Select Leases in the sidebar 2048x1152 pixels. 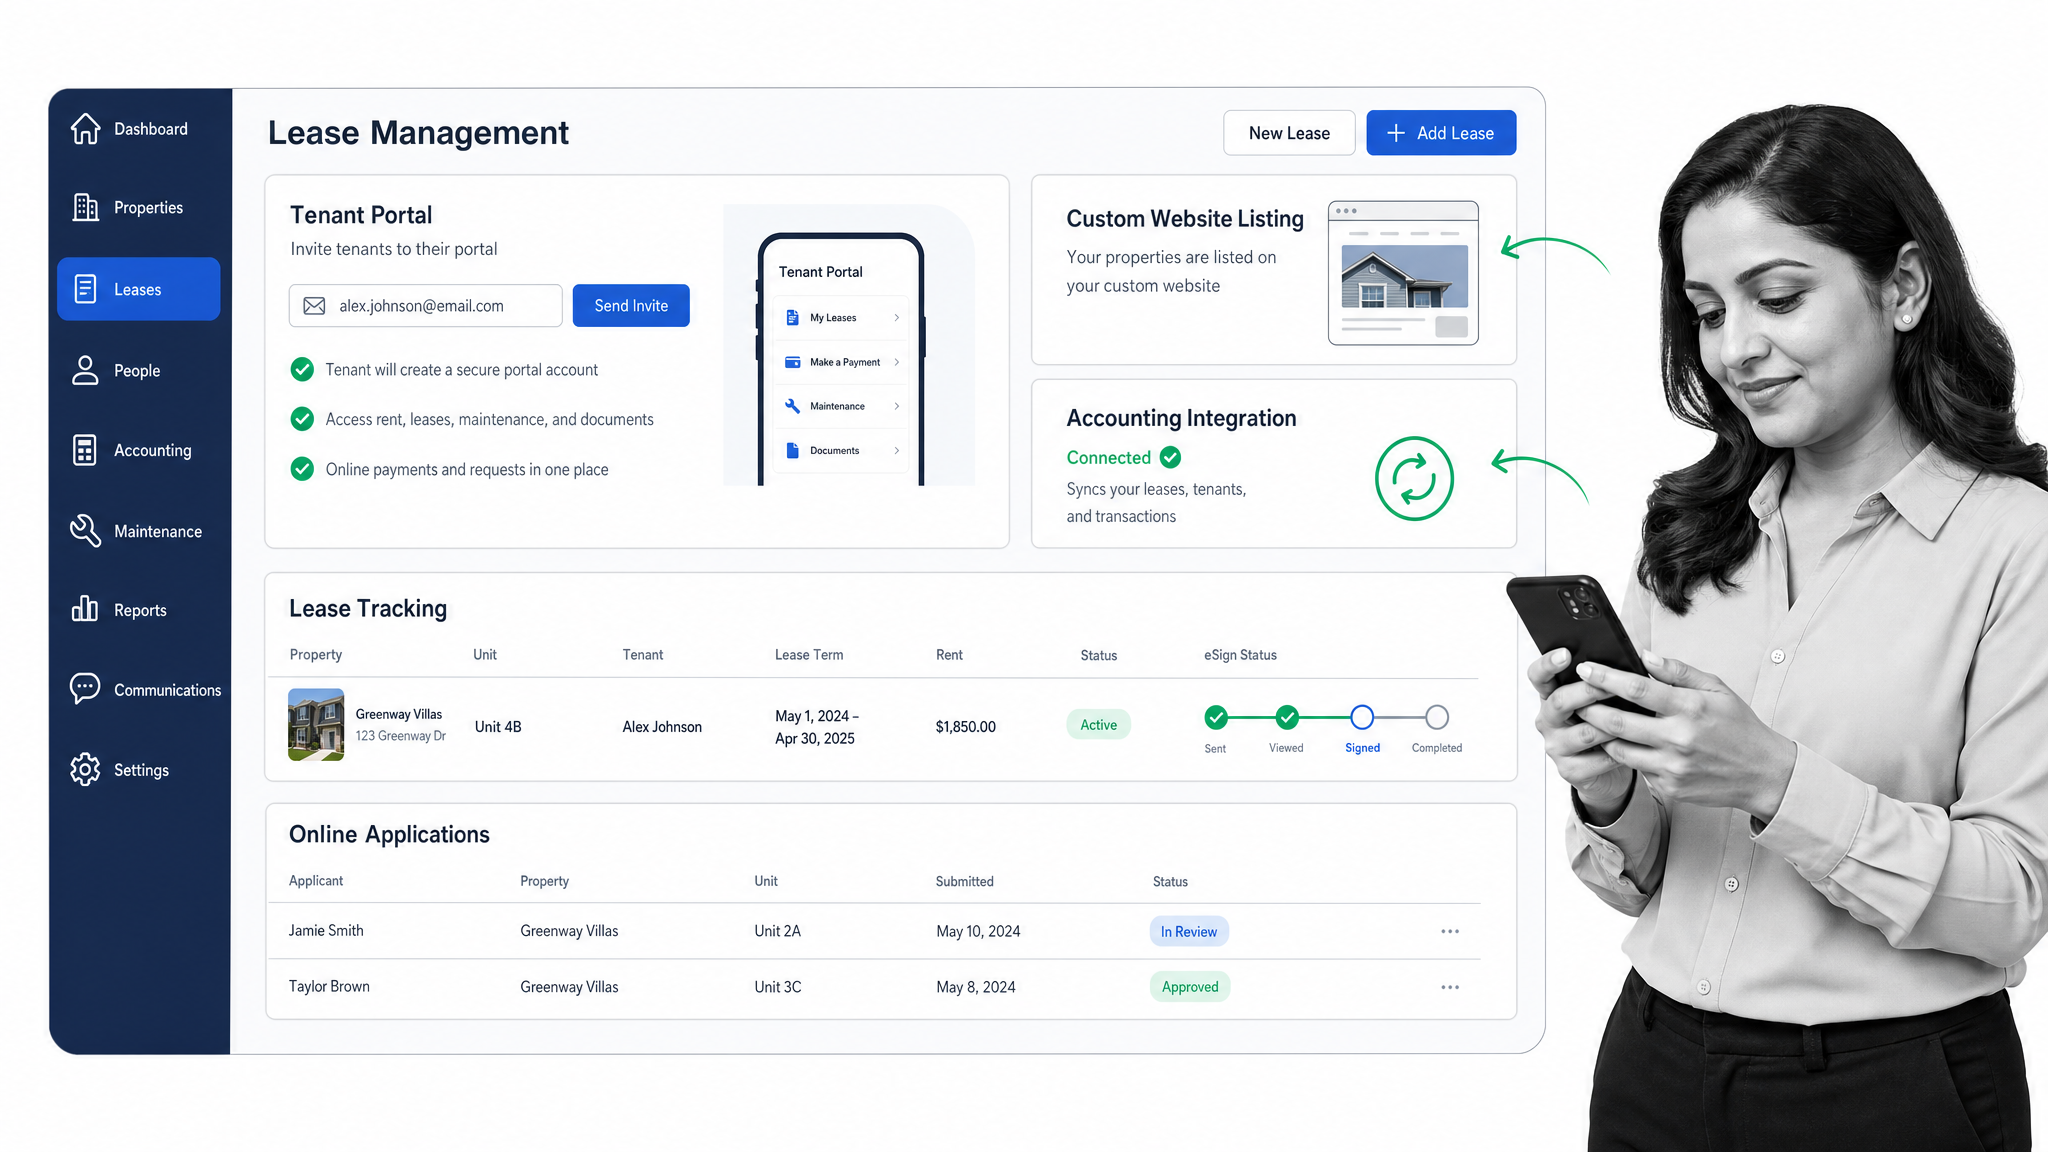pos(139,289)
